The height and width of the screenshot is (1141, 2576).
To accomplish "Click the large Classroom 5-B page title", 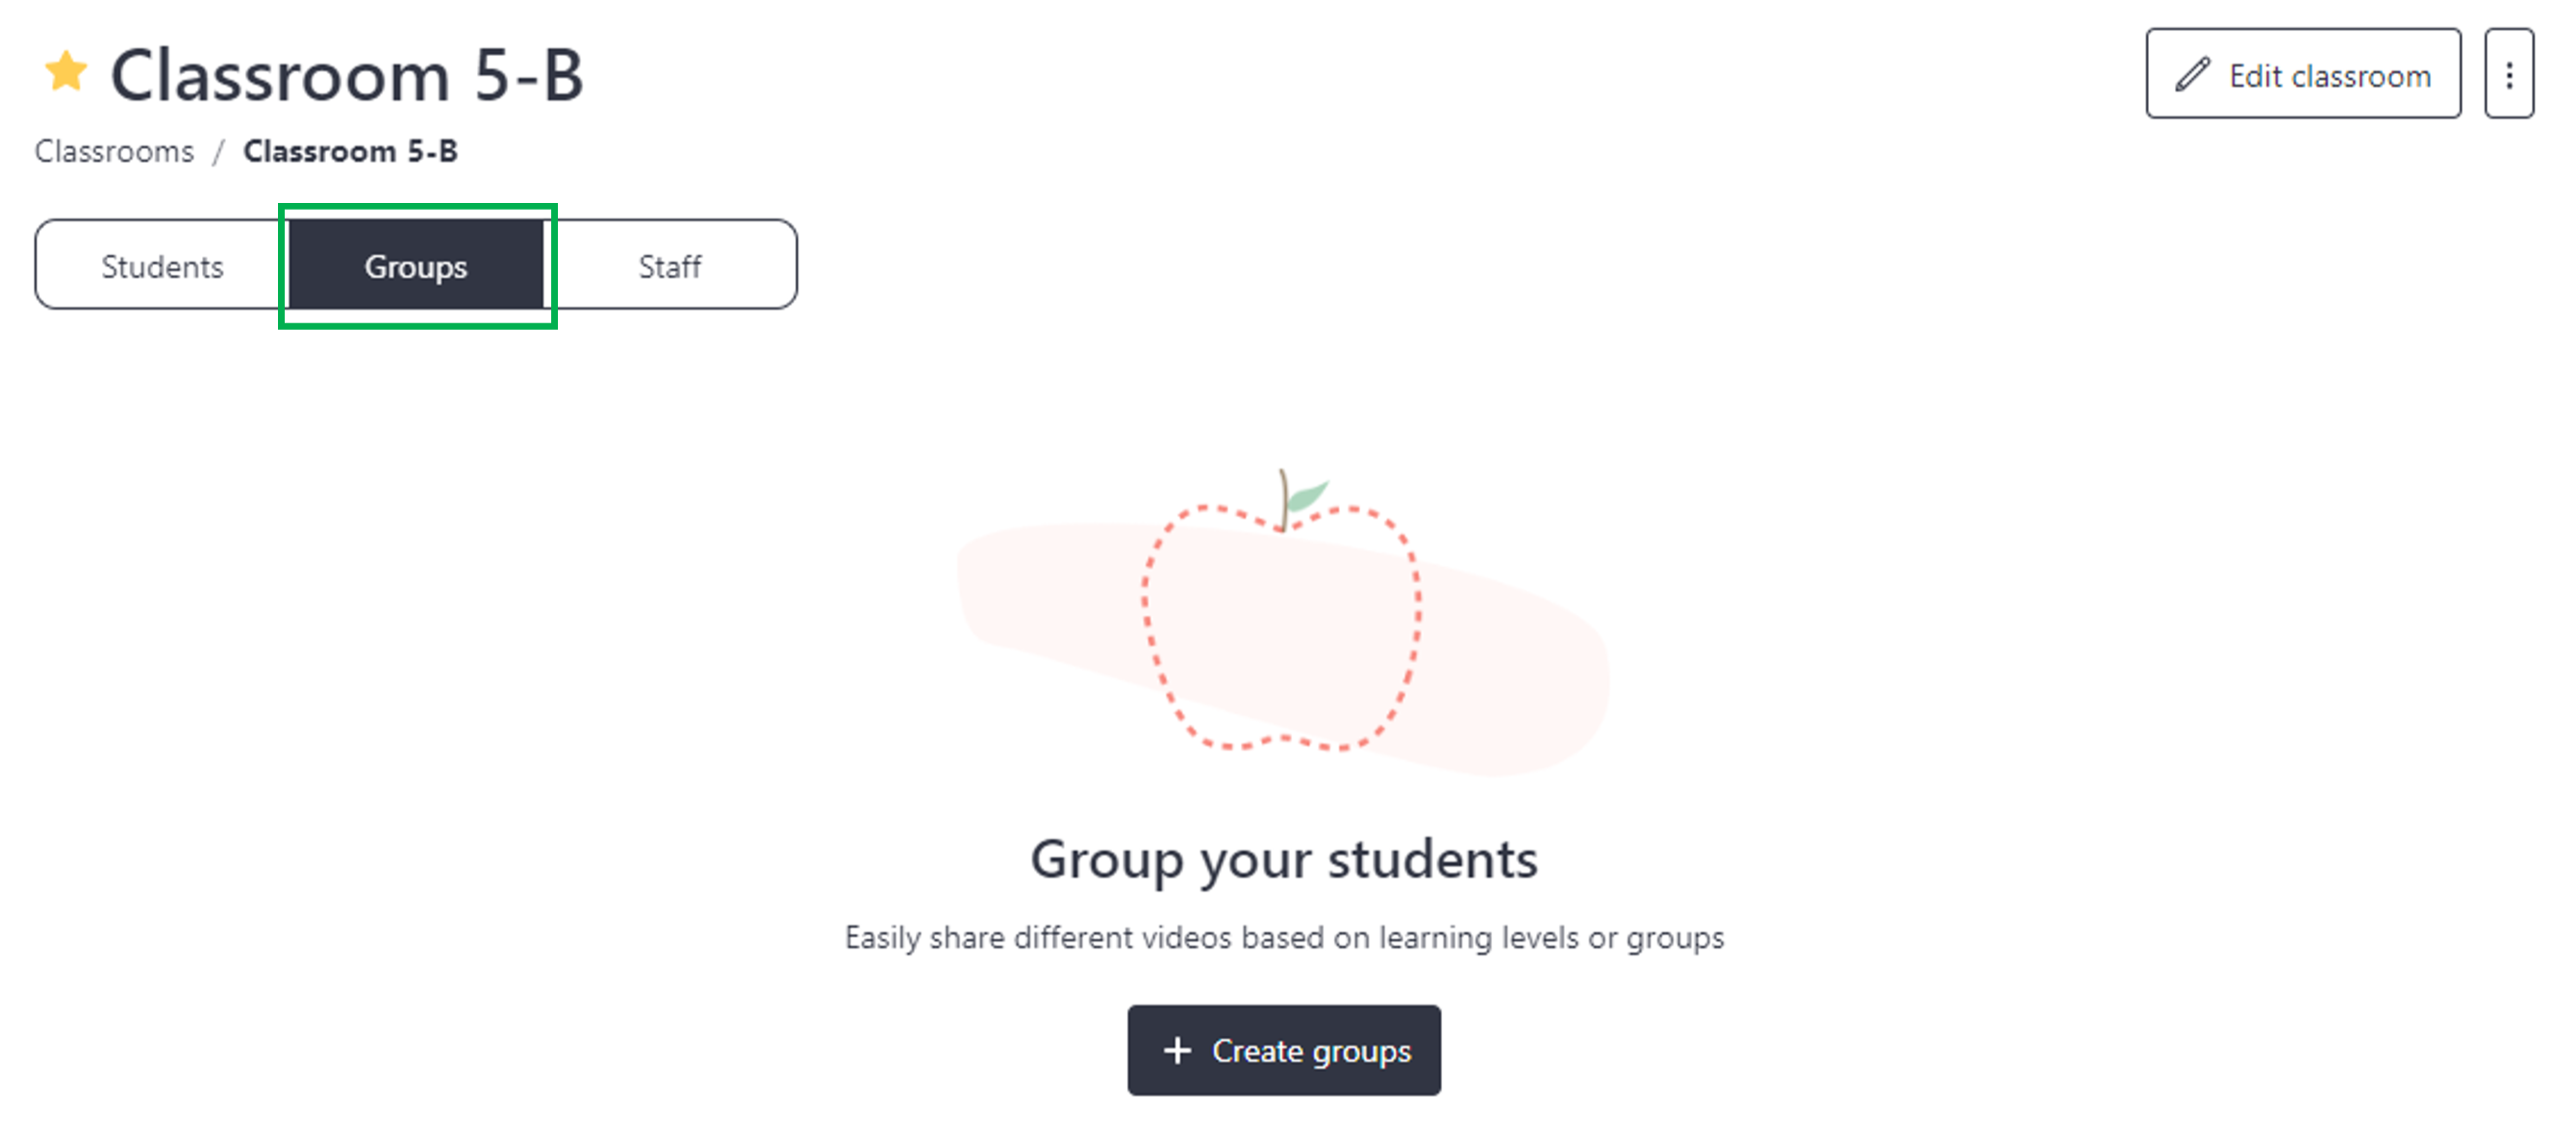I will coord(346,75).
